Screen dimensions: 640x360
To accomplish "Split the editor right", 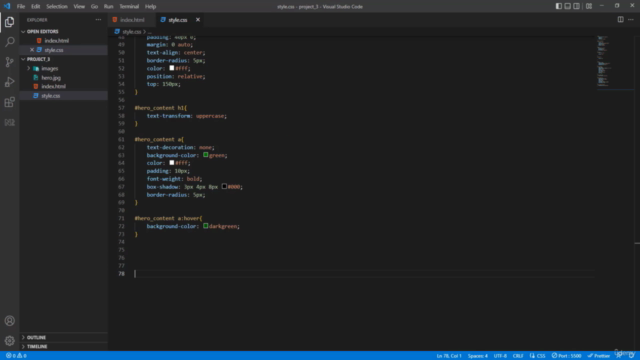I will click(620, 20).
